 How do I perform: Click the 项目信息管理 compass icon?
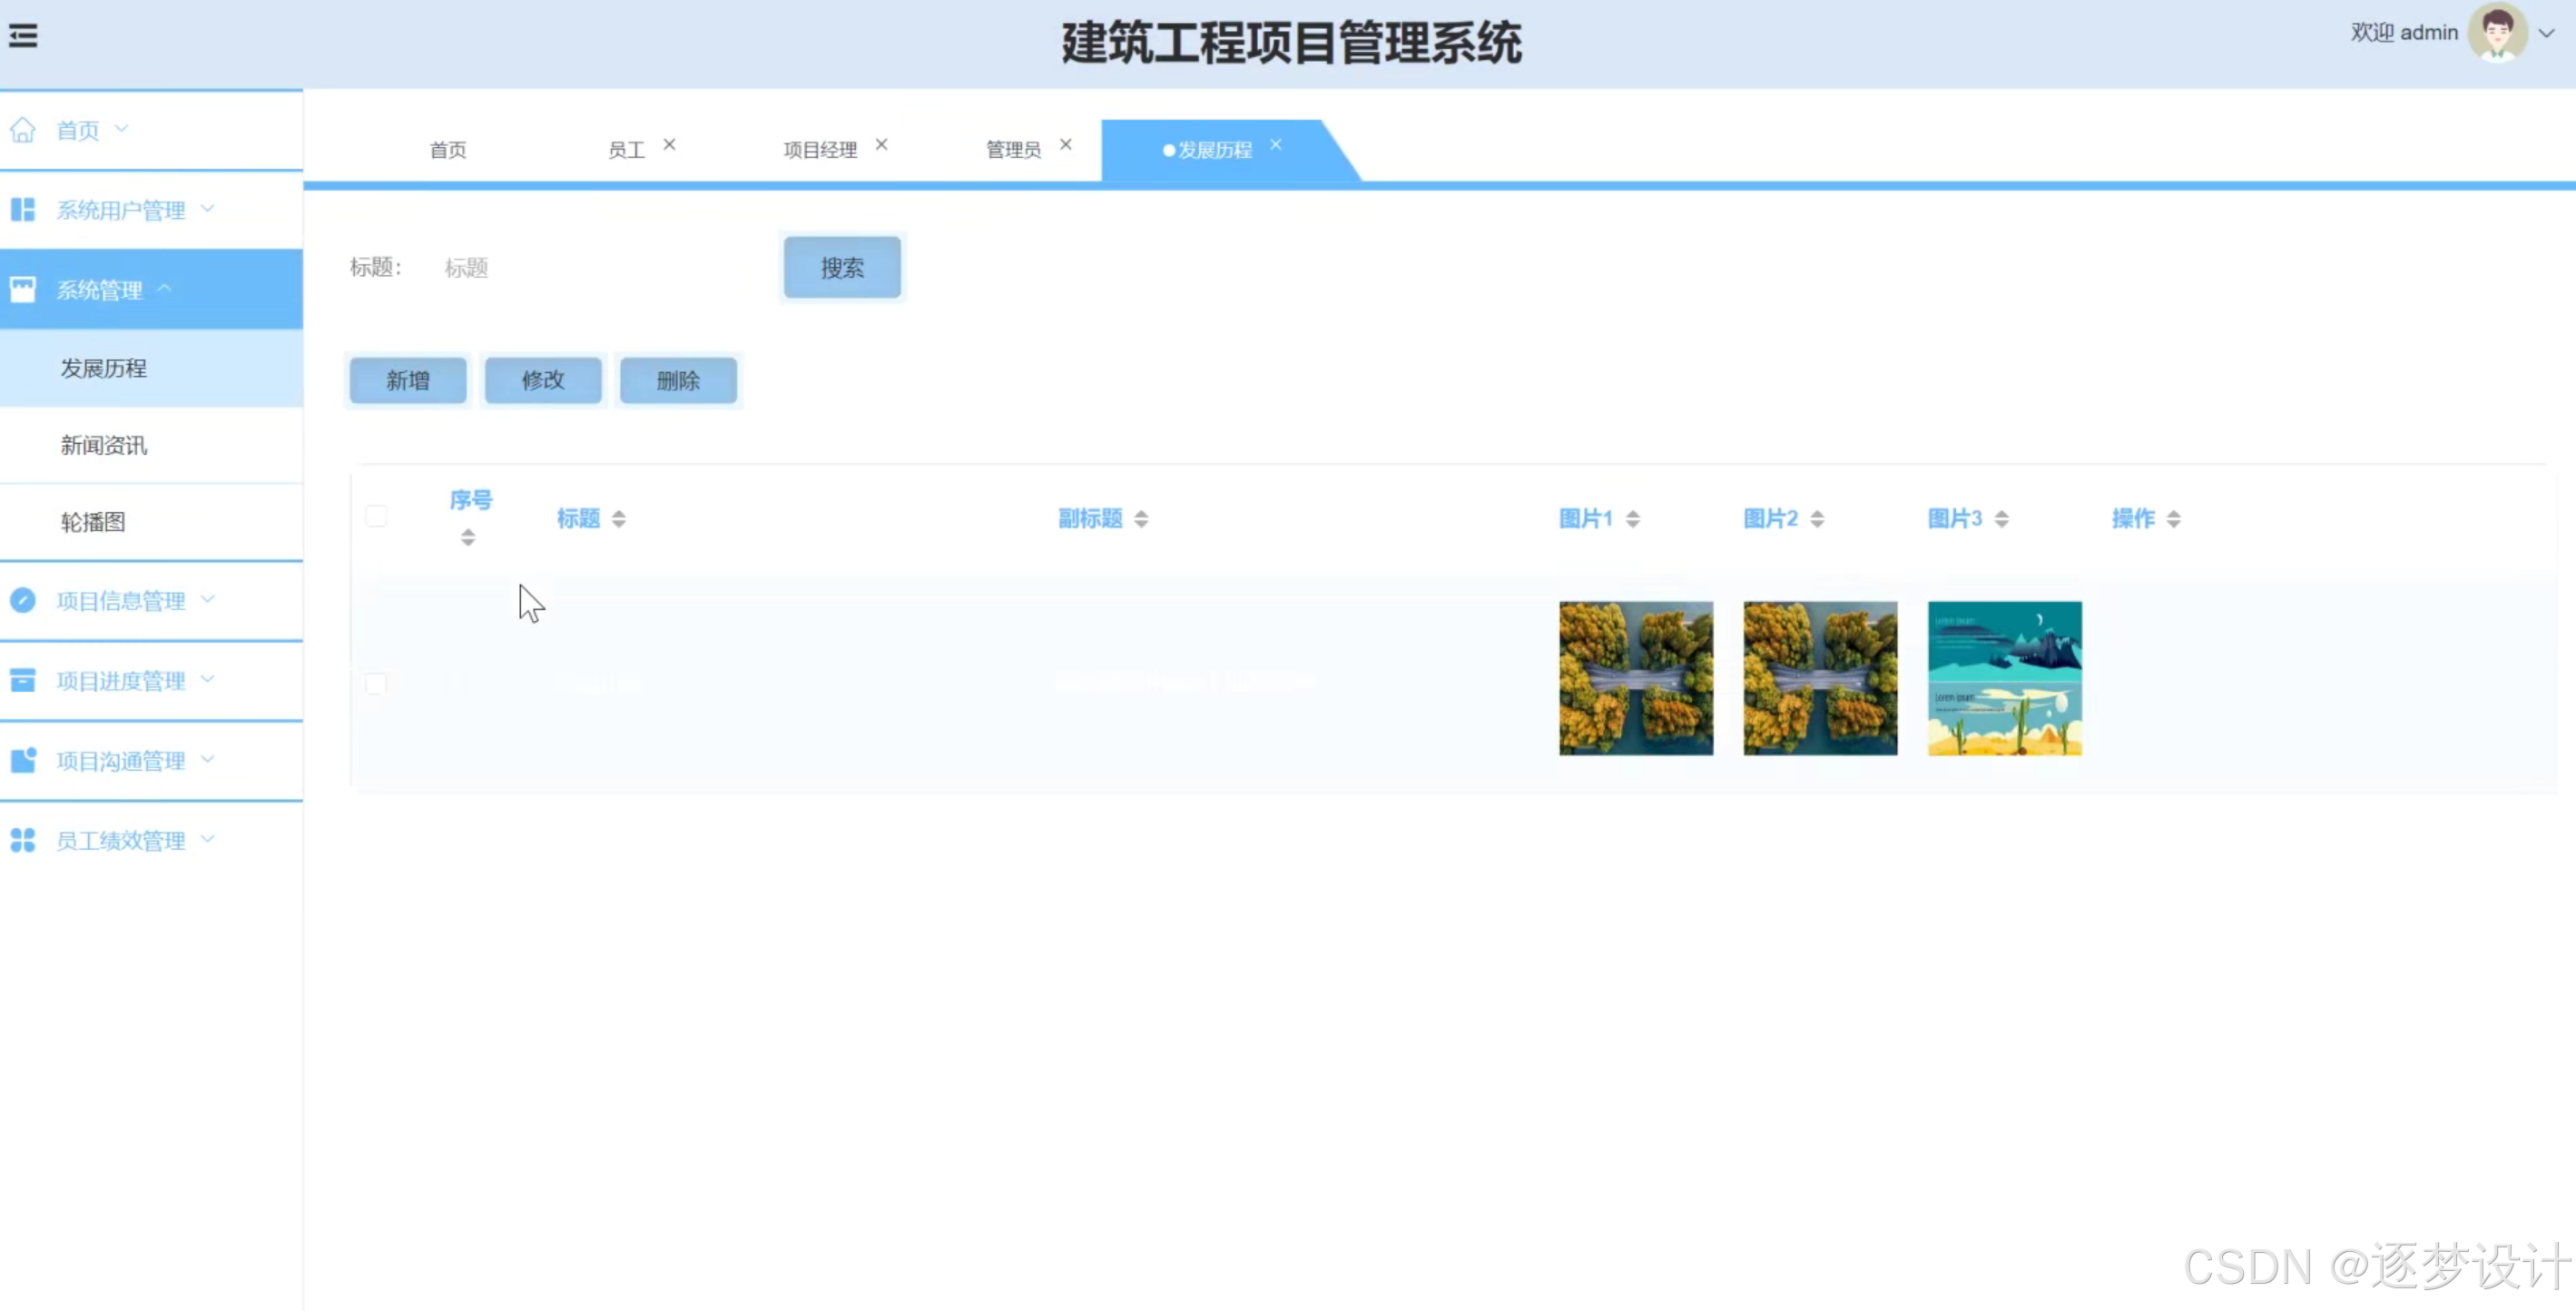click(x=22, y=600)
